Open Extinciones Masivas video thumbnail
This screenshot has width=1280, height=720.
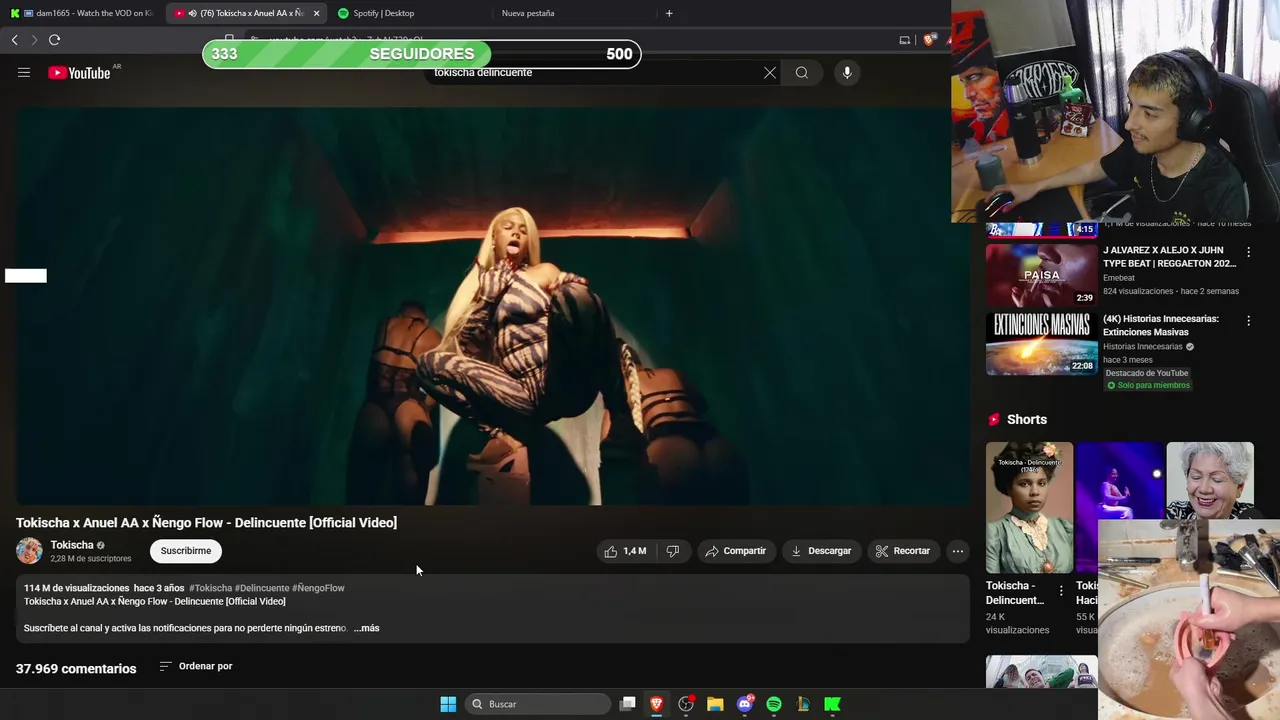pyautogui.click(x=1041, y=344)
